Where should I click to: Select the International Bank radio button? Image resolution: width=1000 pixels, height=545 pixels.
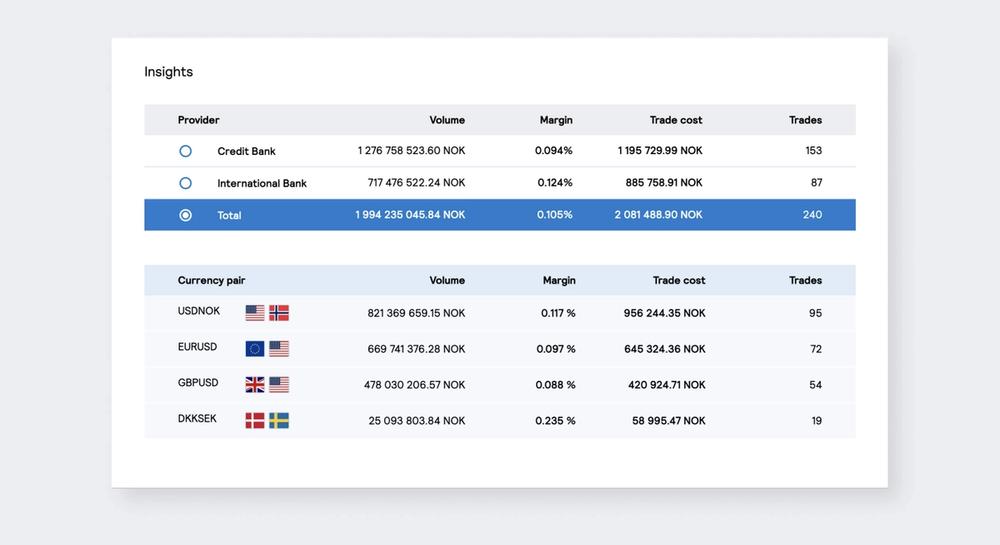tap(185, 183)
